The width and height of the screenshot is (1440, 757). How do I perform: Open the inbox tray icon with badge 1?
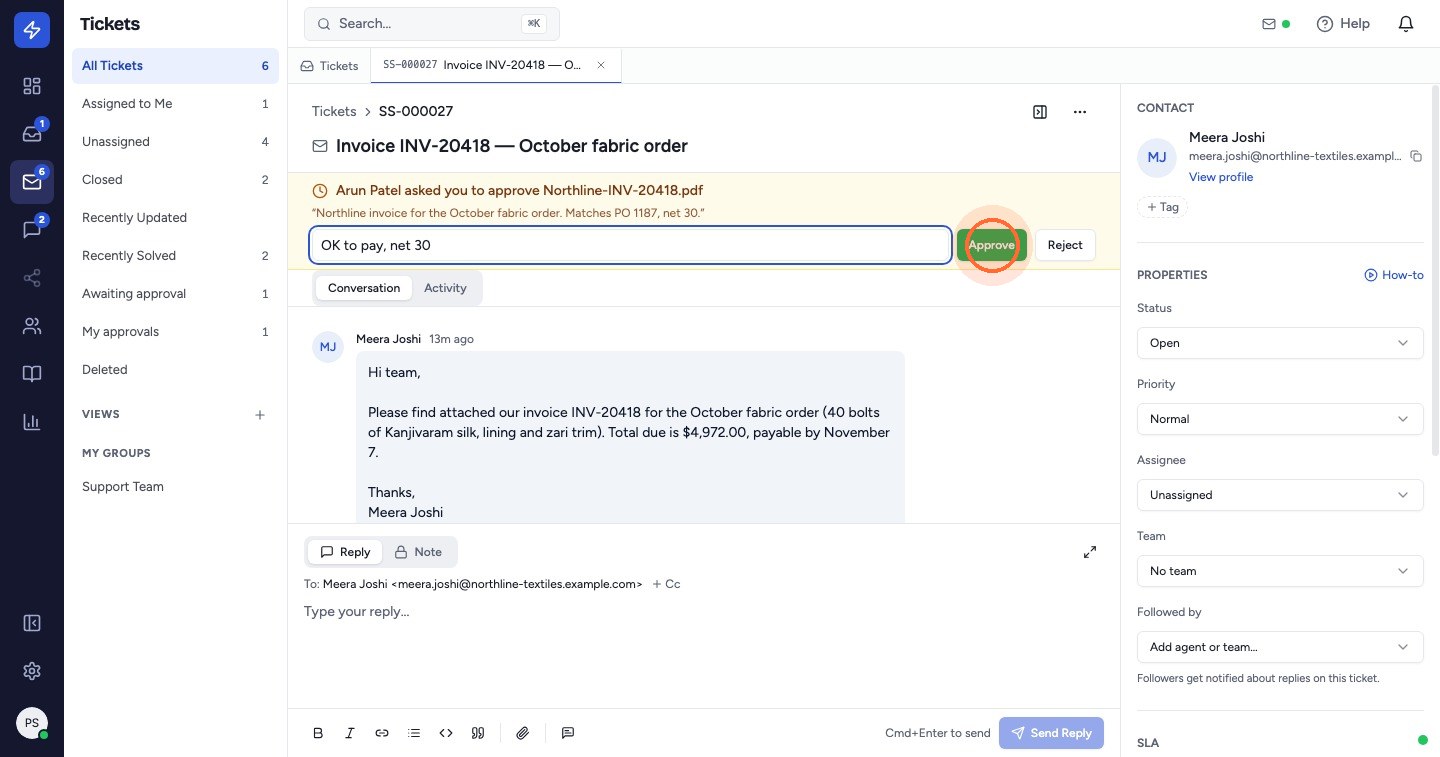tap(32, 134)
